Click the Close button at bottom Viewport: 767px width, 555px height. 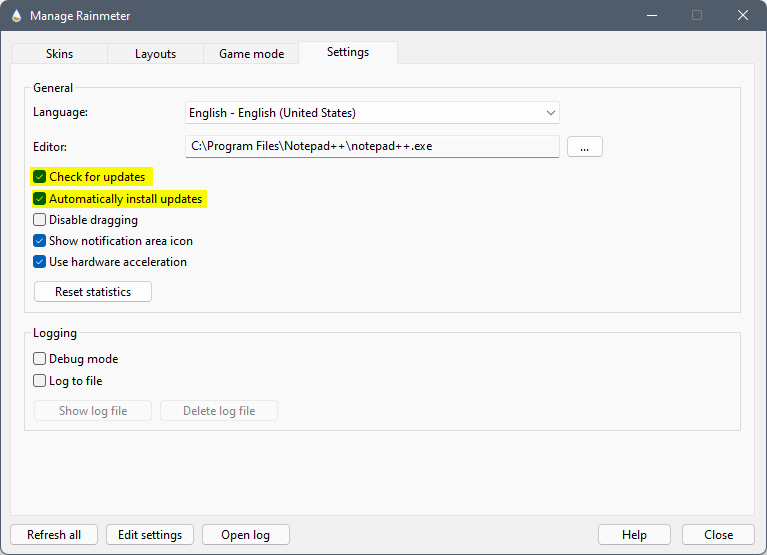tap(719, 535)
